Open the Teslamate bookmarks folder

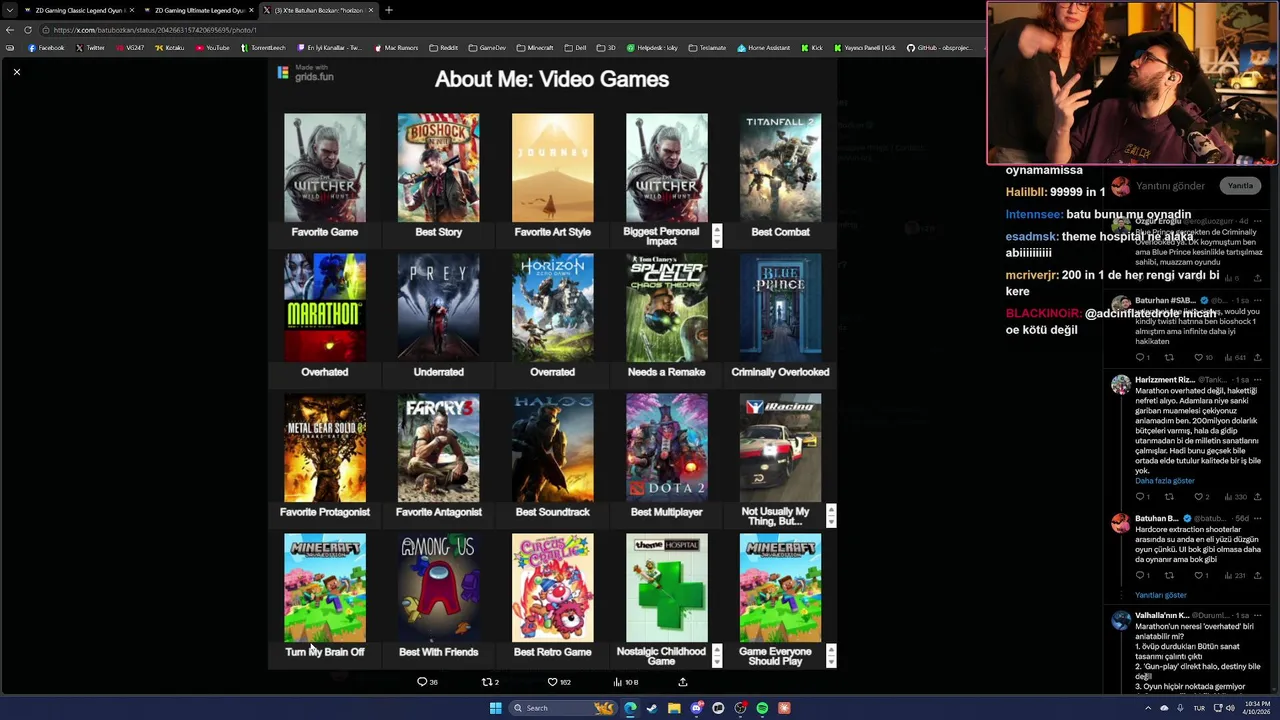click(x=707, y=48)
